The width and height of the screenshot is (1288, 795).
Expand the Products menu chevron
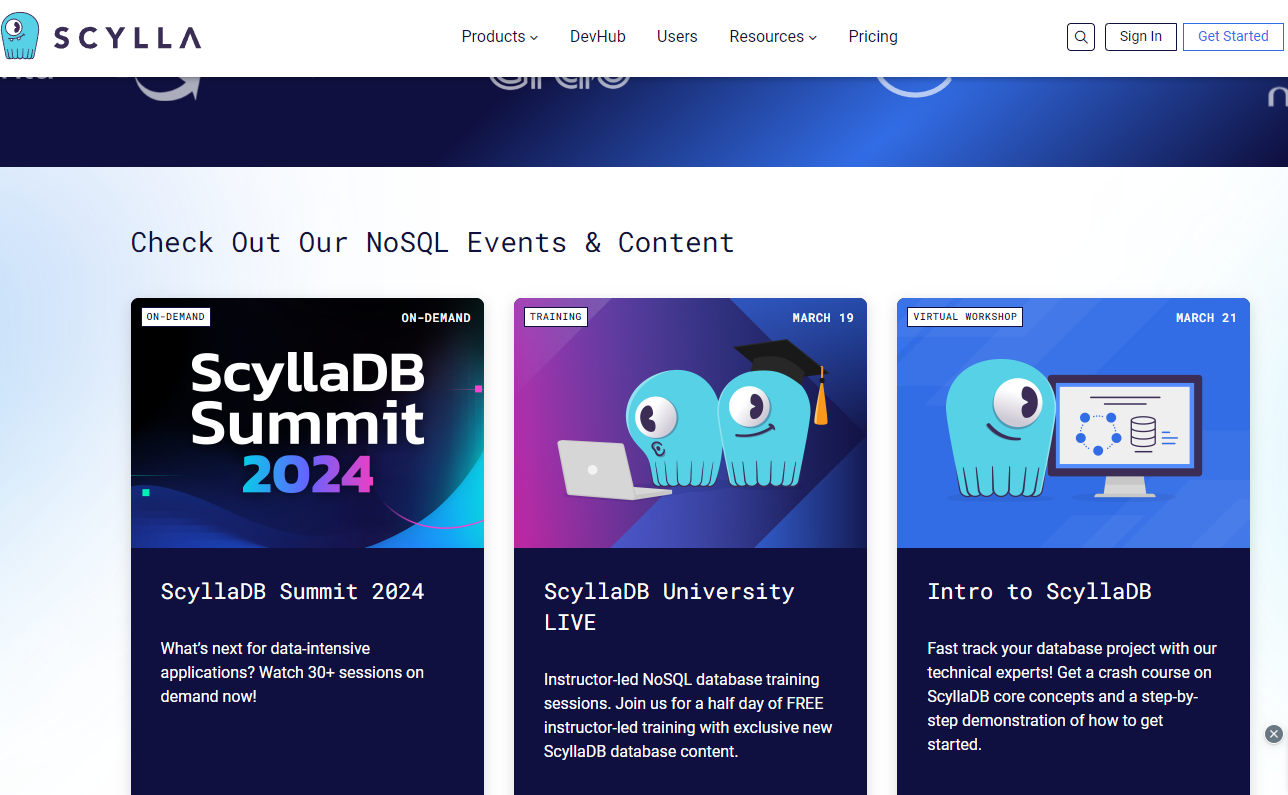click(x=534, y=37)
